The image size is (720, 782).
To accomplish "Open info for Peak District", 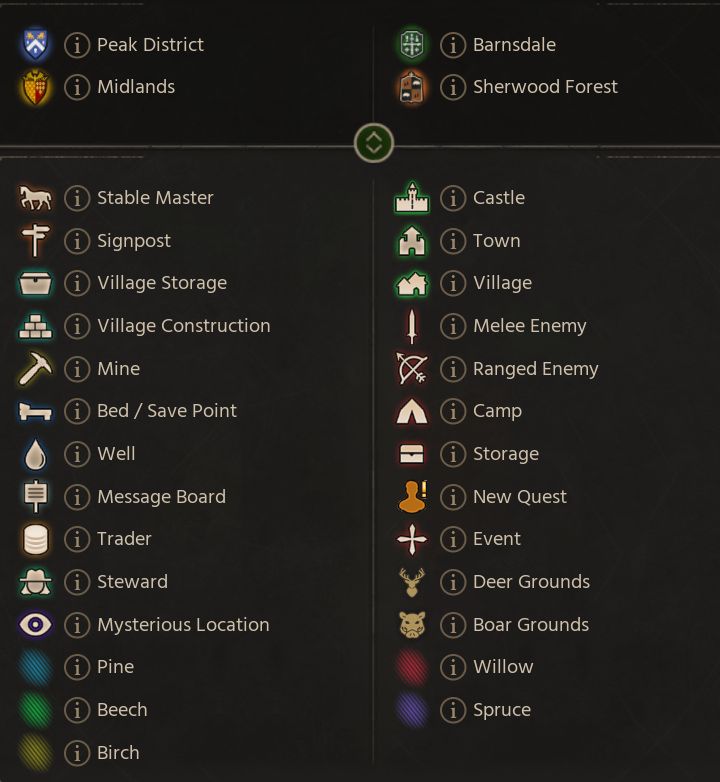I will pos(77,45).
